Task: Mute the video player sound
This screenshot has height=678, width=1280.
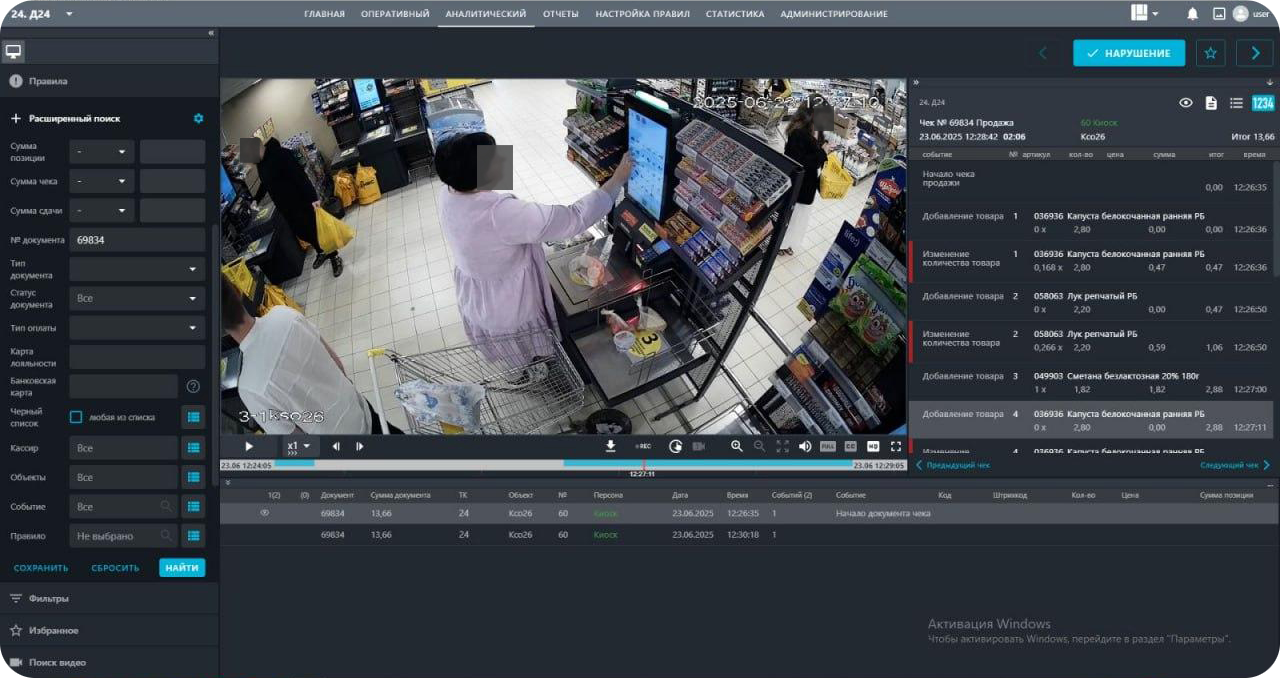Action: click(805, 446)
